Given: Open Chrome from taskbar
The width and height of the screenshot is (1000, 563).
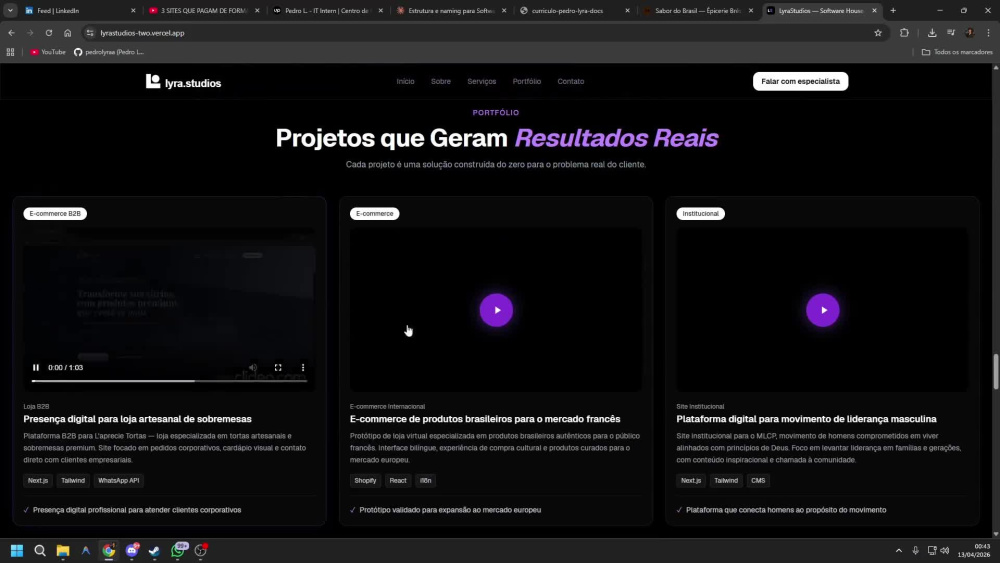Looking at the screenshot, I should tap(108, 550).
